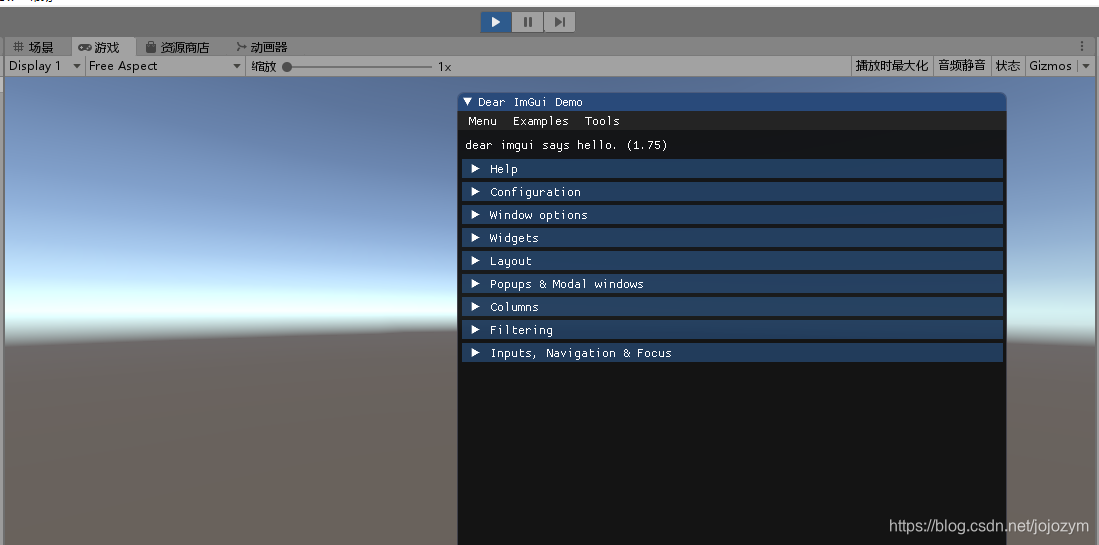This screenshot has height=545, width=1099.
Task: Toggle 音频静音 (Mute Audio)
Action: tap(962, 66)
